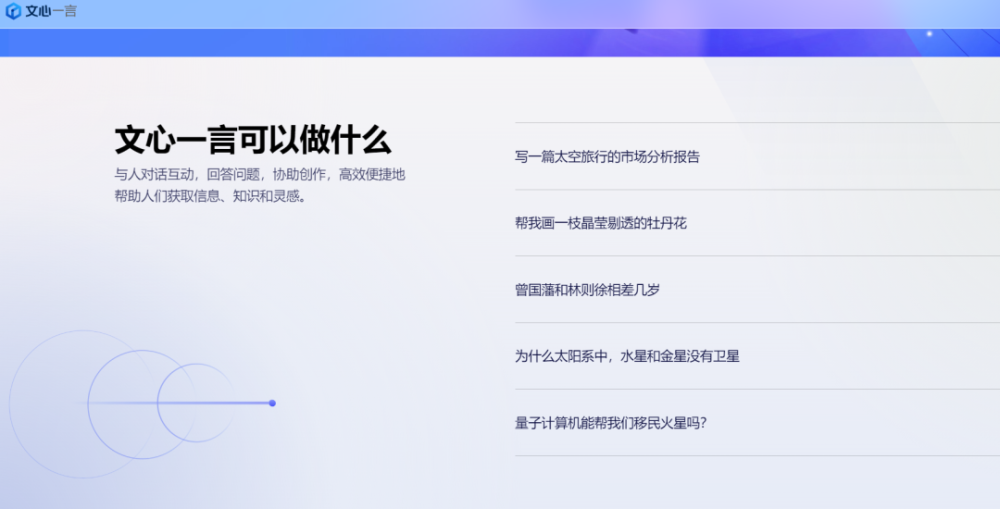Click the 文心一言 cube logo icon
This screenshot has width=1000, height=509.
[x=13, y=11]
